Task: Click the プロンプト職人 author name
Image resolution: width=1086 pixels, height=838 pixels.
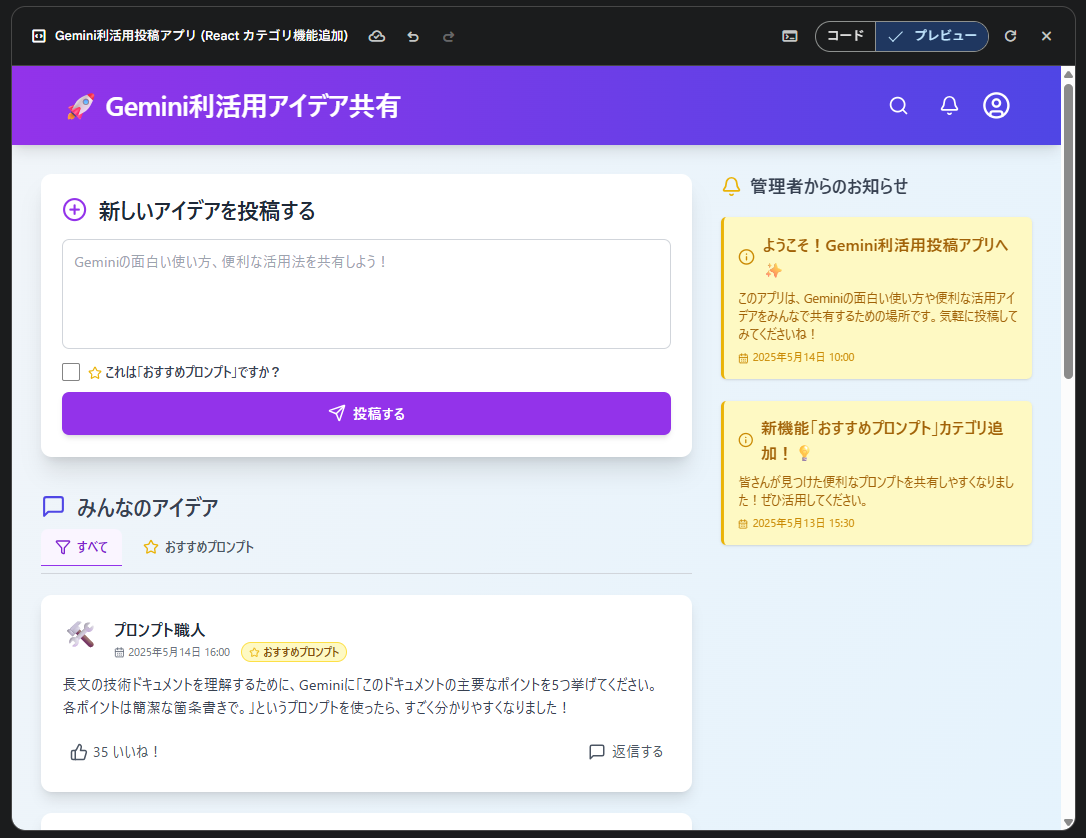Action: [x=159, y=630]
